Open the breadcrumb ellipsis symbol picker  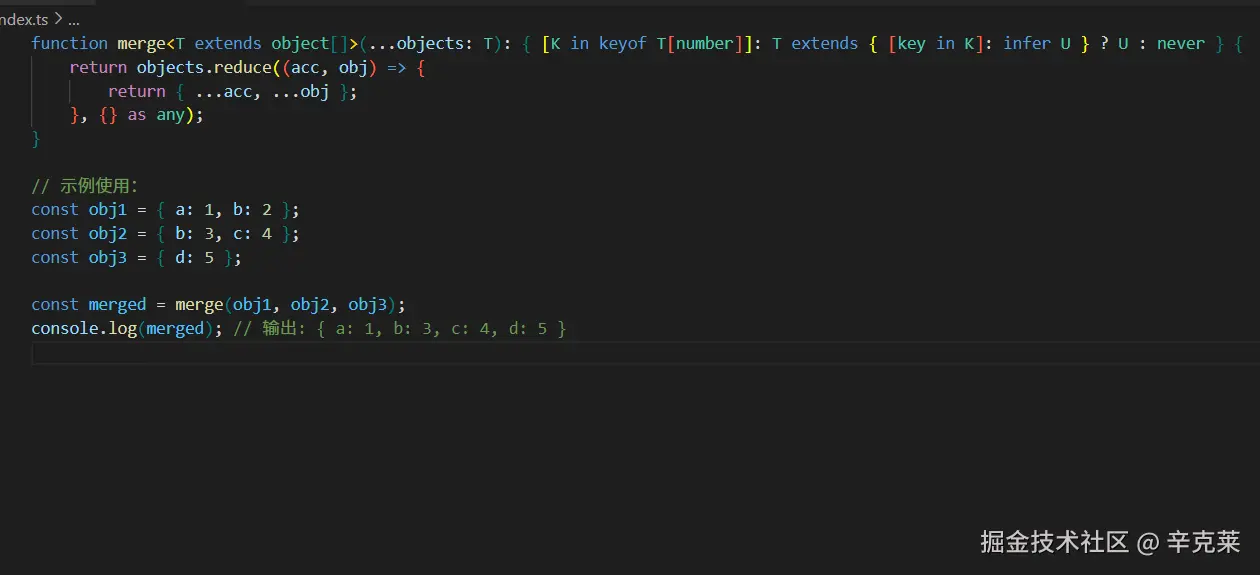pos(73,19)
